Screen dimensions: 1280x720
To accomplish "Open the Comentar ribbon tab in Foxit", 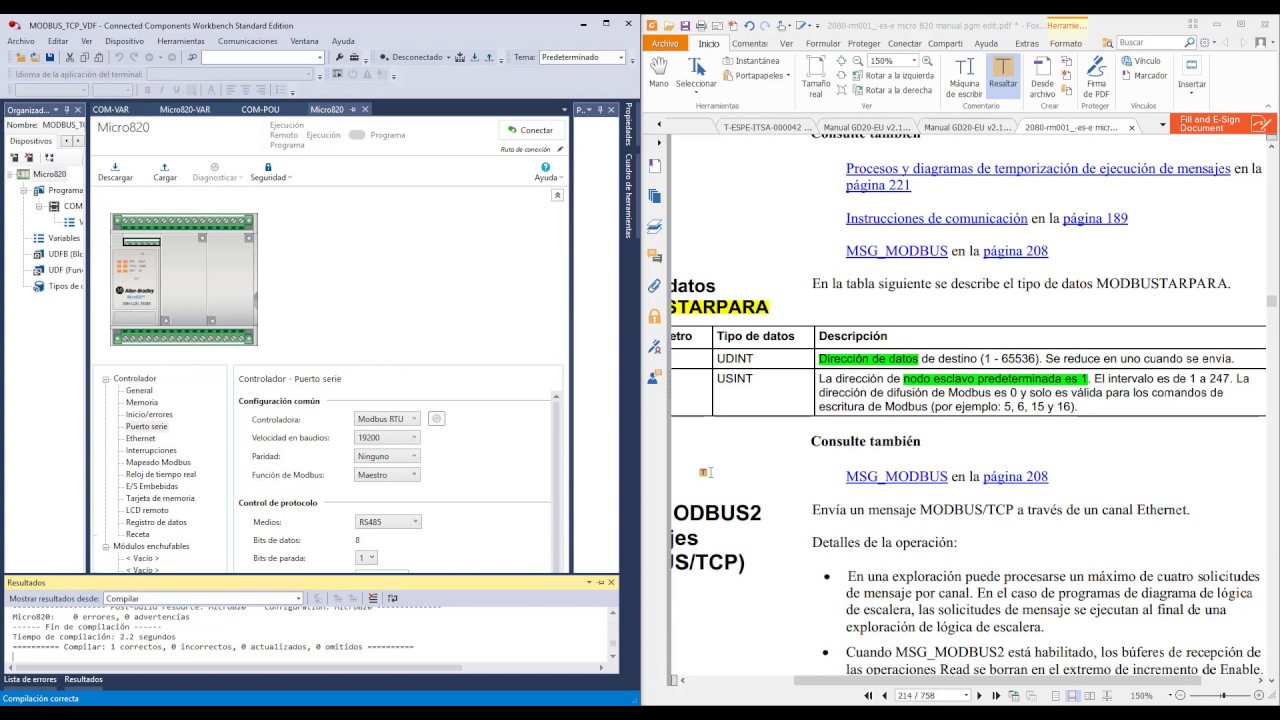I will coord(749,43).
